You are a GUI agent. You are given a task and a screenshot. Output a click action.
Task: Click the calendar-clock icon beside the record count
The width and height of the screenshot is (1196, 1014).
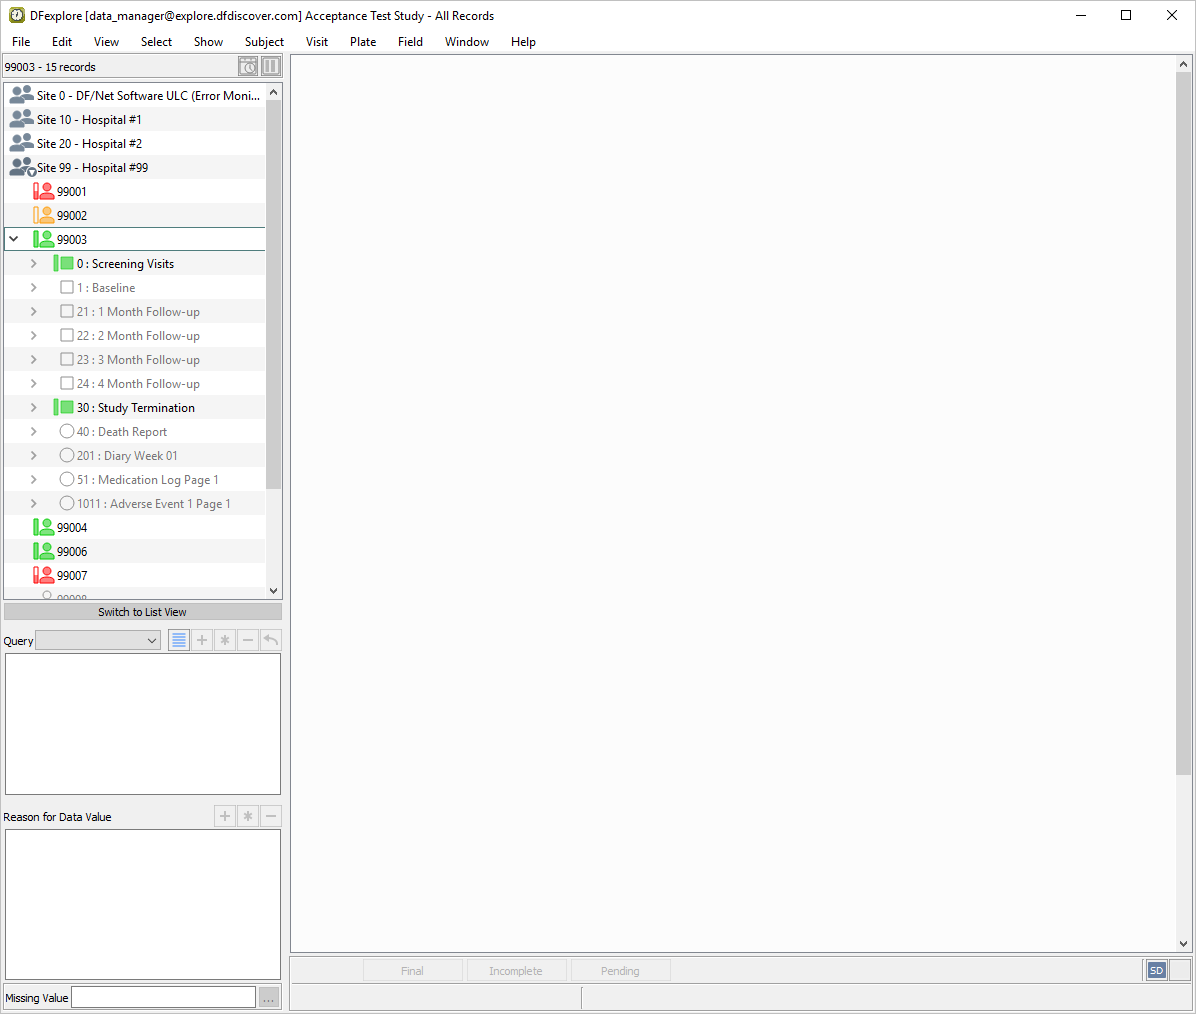click(248, 67)
